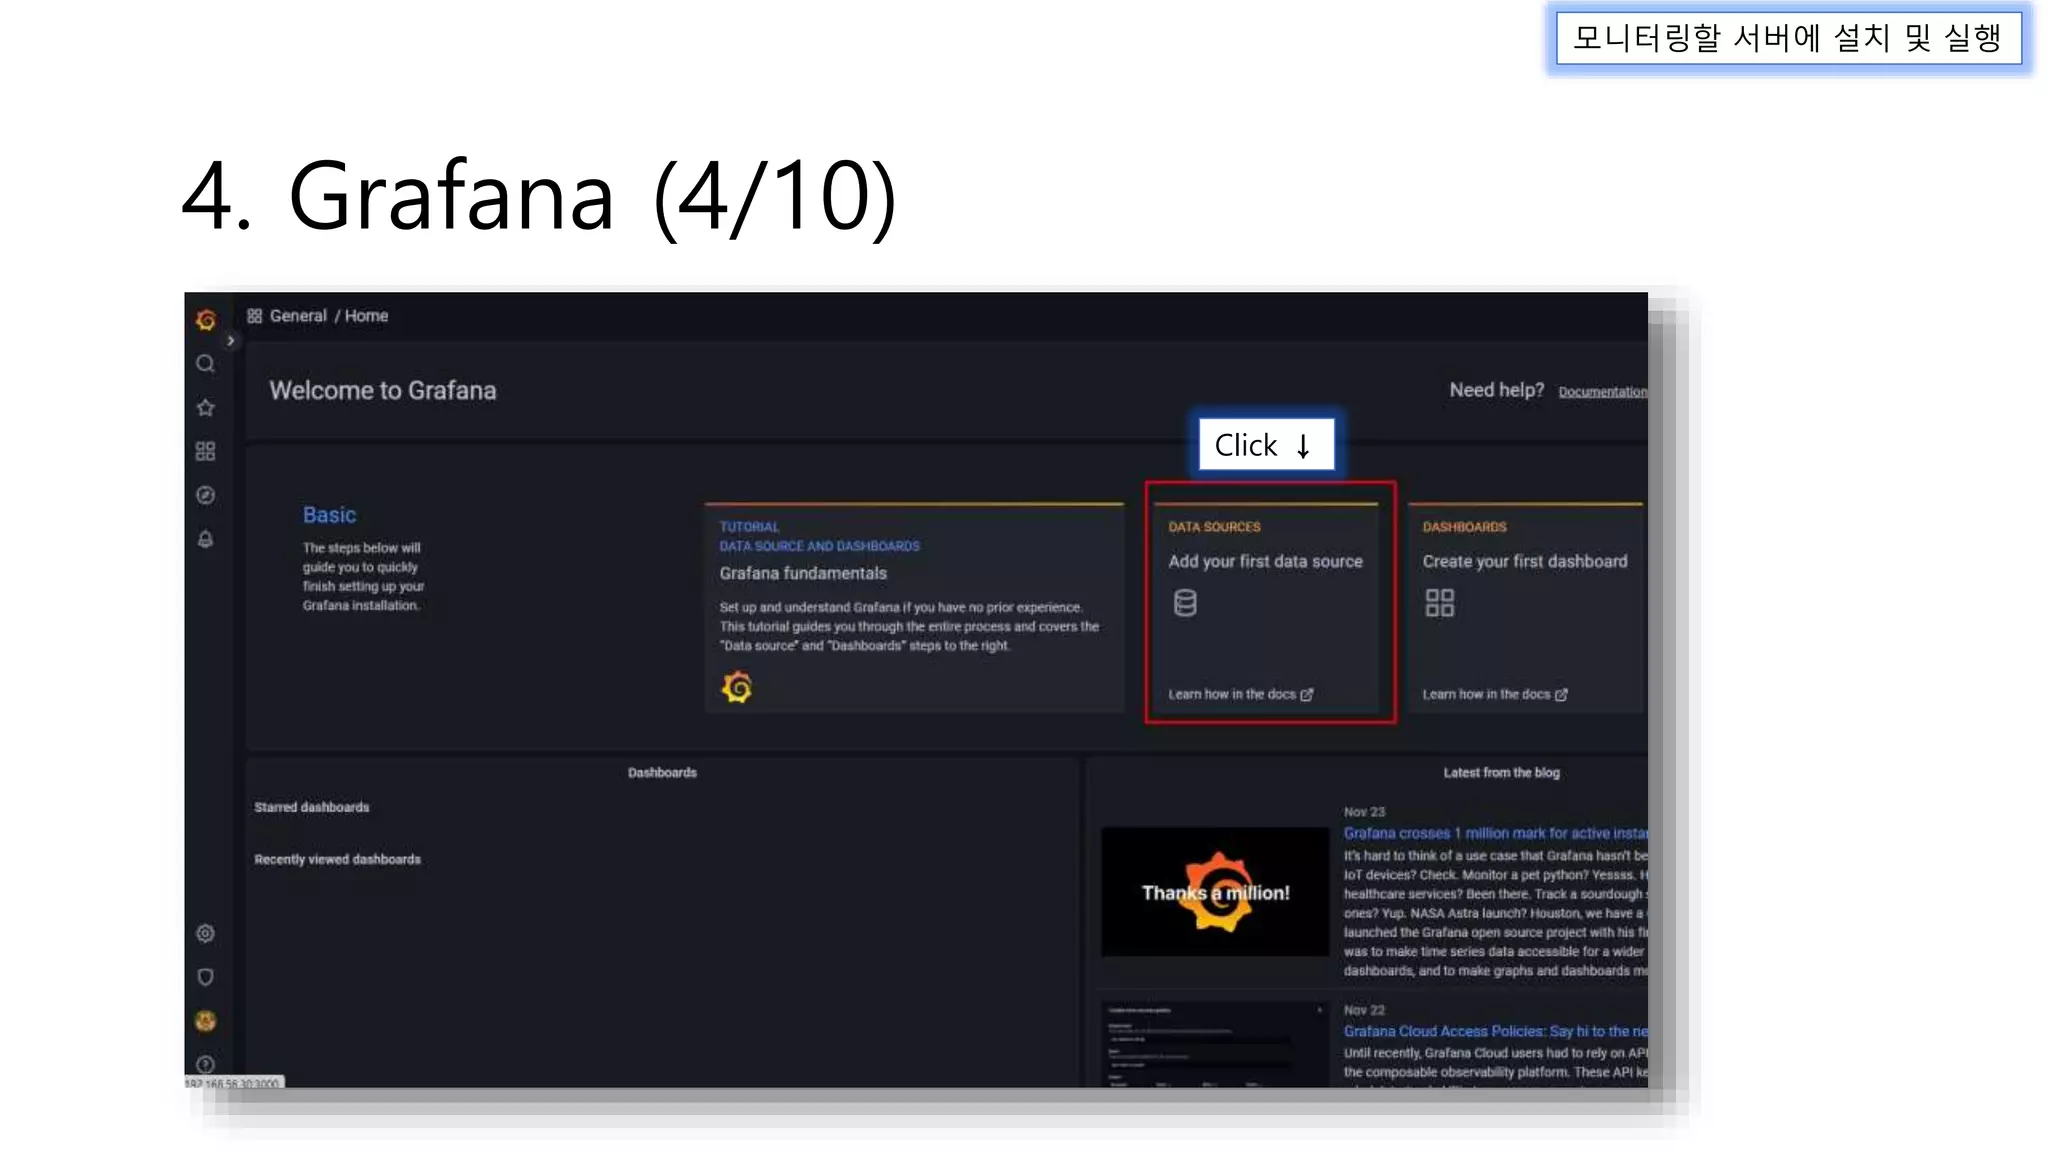The image size is (2048, 1152).
Task: Open the Grafana Cloud Access Policies blog link
Action: (x=1495, y=1031)
